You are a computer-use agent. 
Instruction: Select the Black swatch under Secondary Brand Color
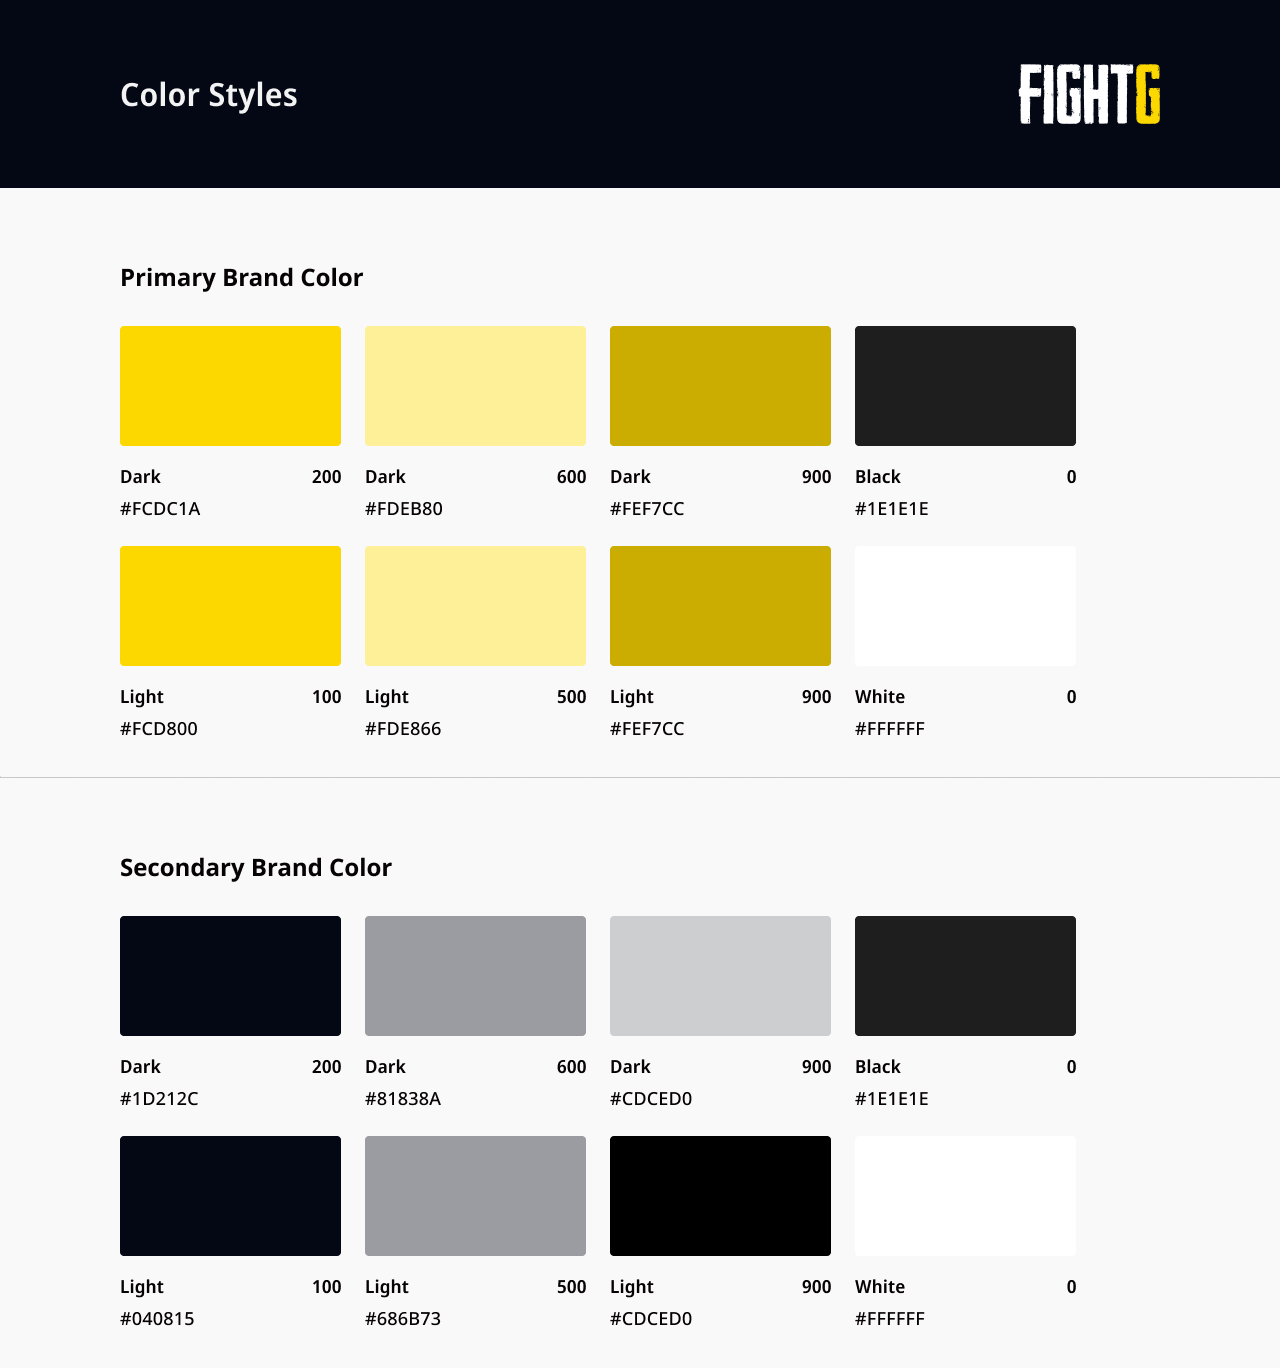965,976
